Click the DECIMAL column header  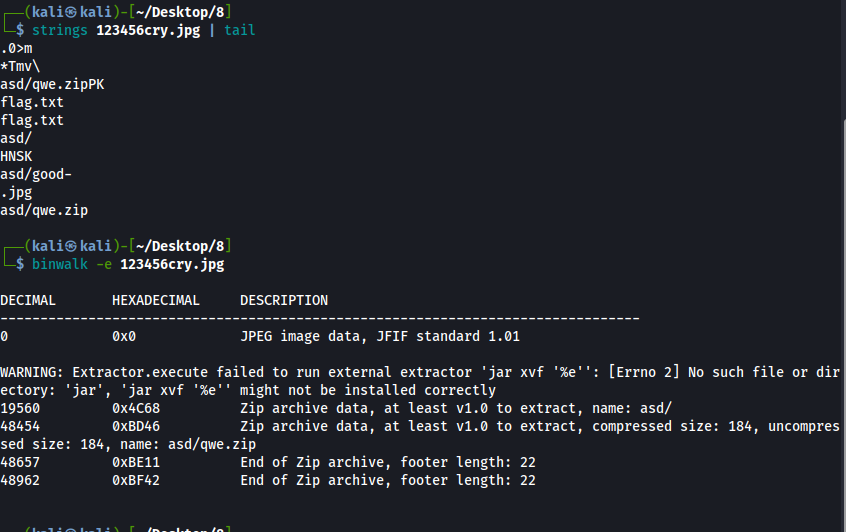click(28, 301)
